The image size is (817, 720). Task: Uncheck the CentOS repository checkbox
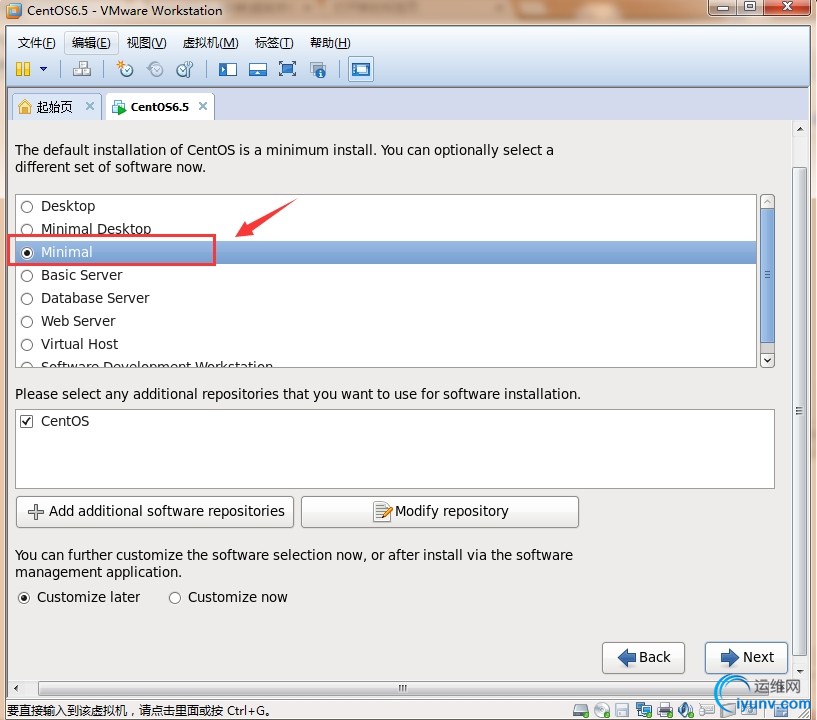click(27, 421)
